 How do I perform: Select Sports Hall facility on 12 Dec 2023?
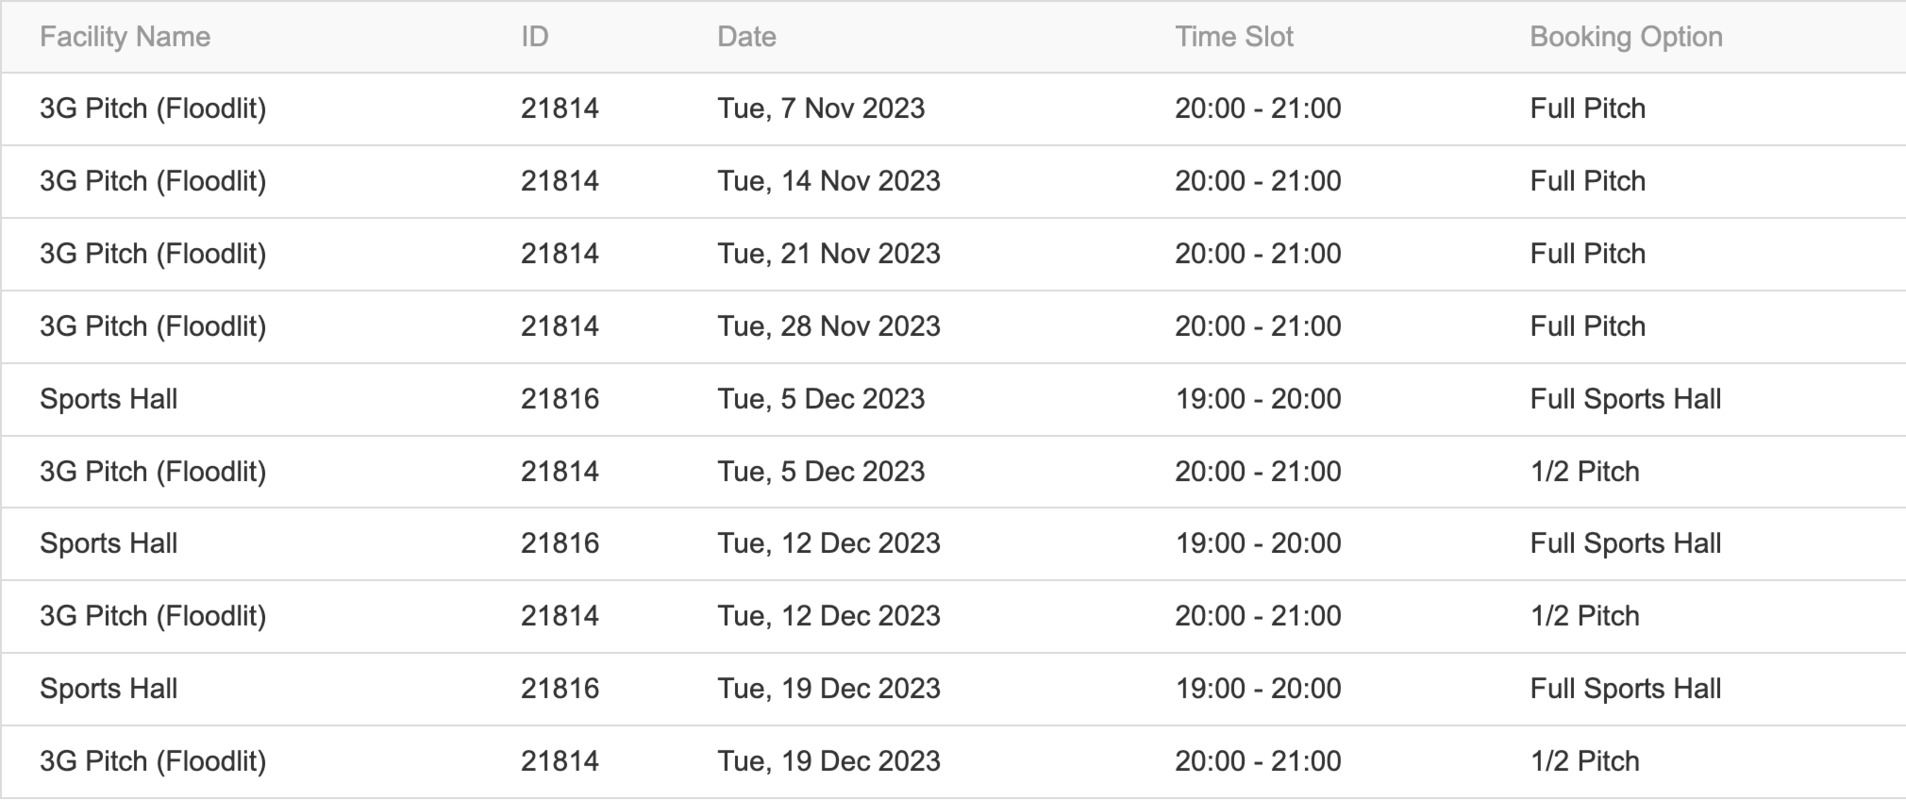coord(109,543)
